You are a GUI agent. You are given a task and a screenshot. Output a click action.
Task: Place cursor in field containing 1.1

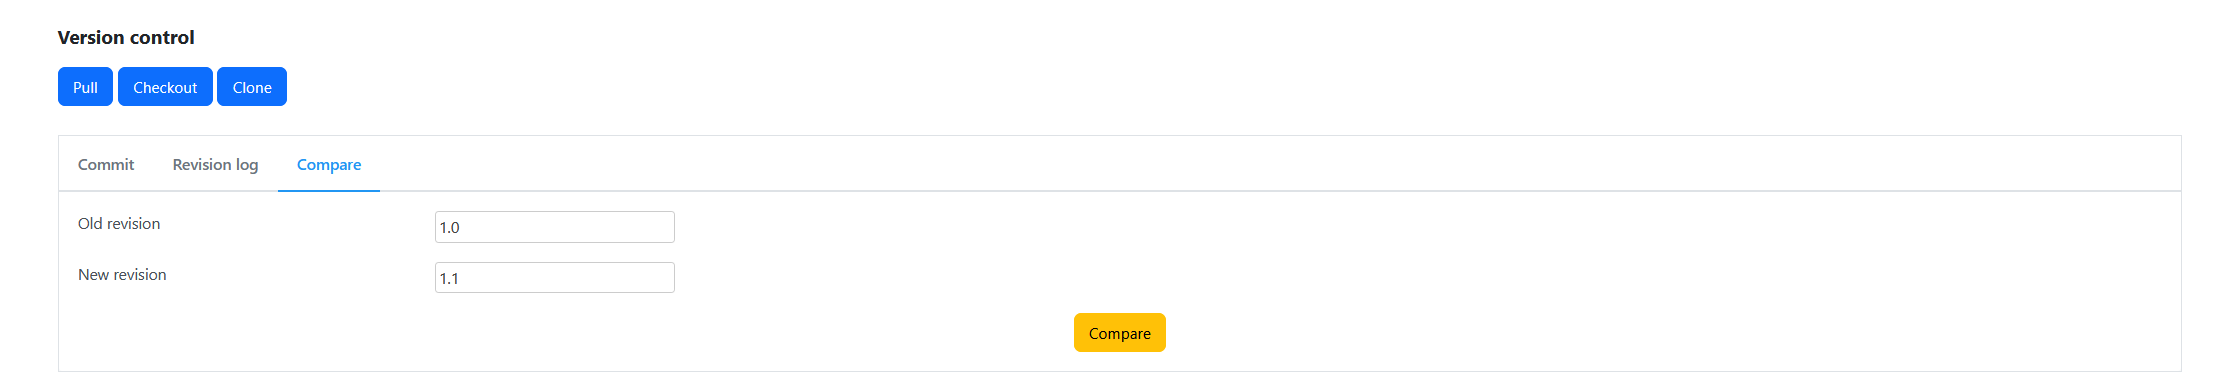click(x=555, y=278)
